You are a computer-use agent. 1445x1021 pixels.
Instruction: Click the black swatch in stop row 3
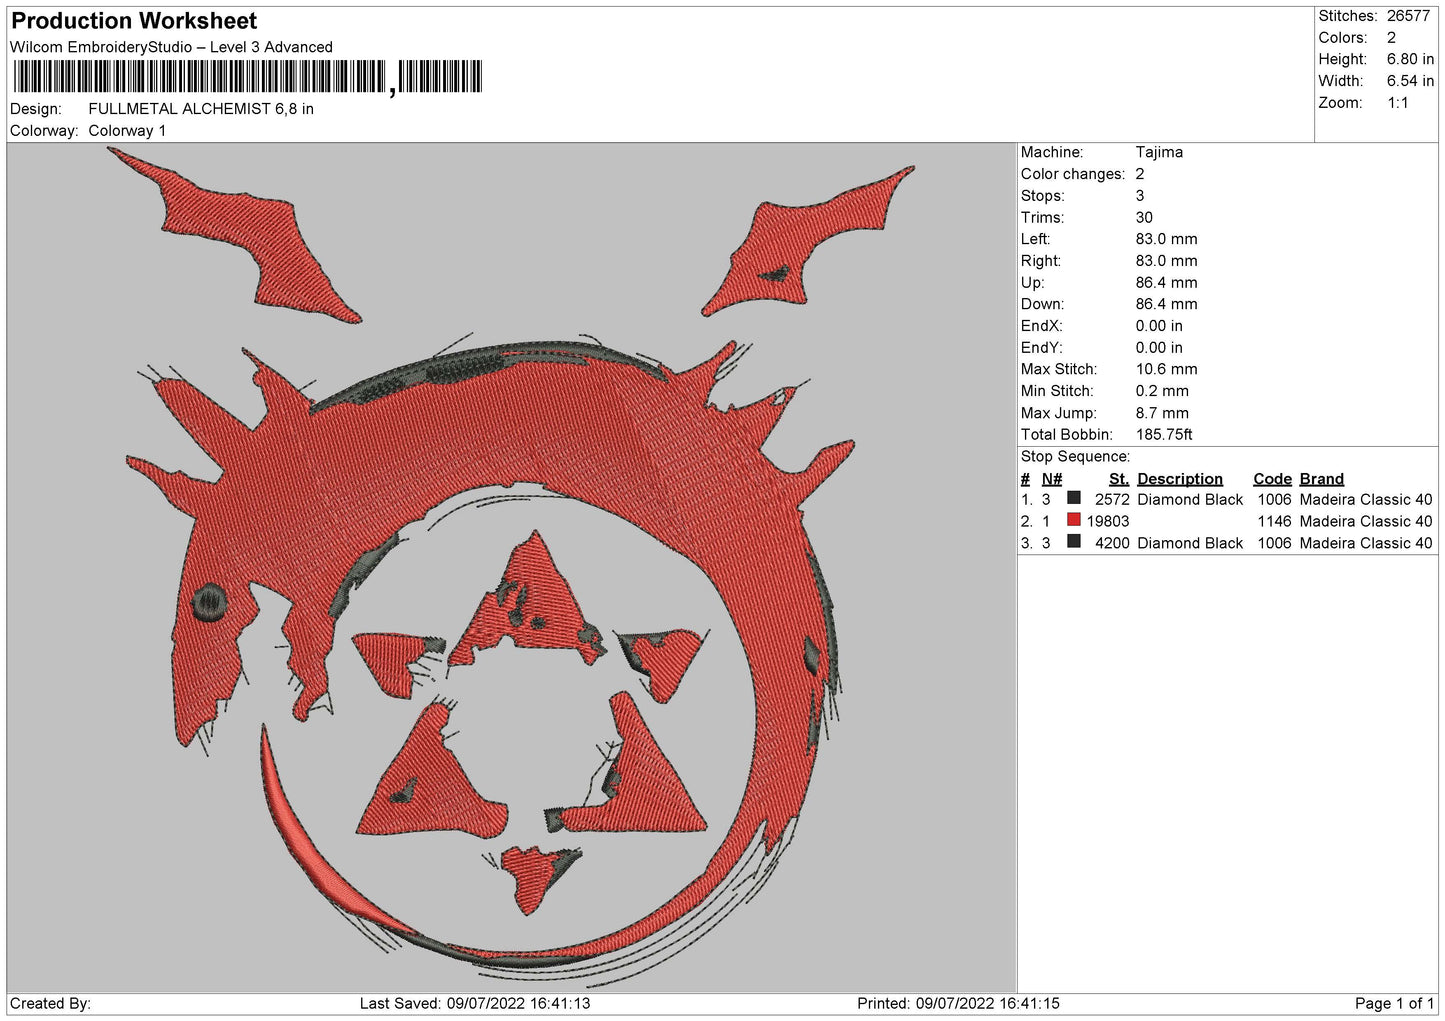(x=1074, y=542)
